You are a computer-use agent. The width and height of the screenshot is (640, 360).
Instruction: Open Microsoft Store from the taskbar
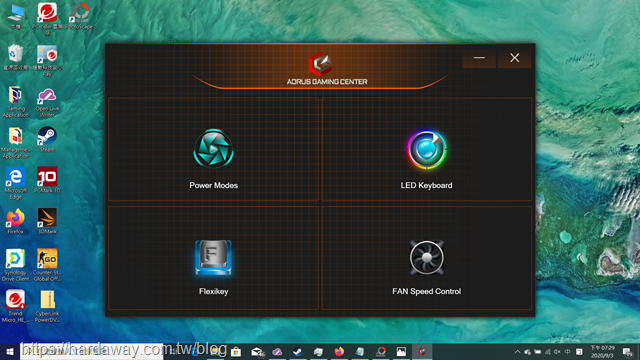(236, 351)
